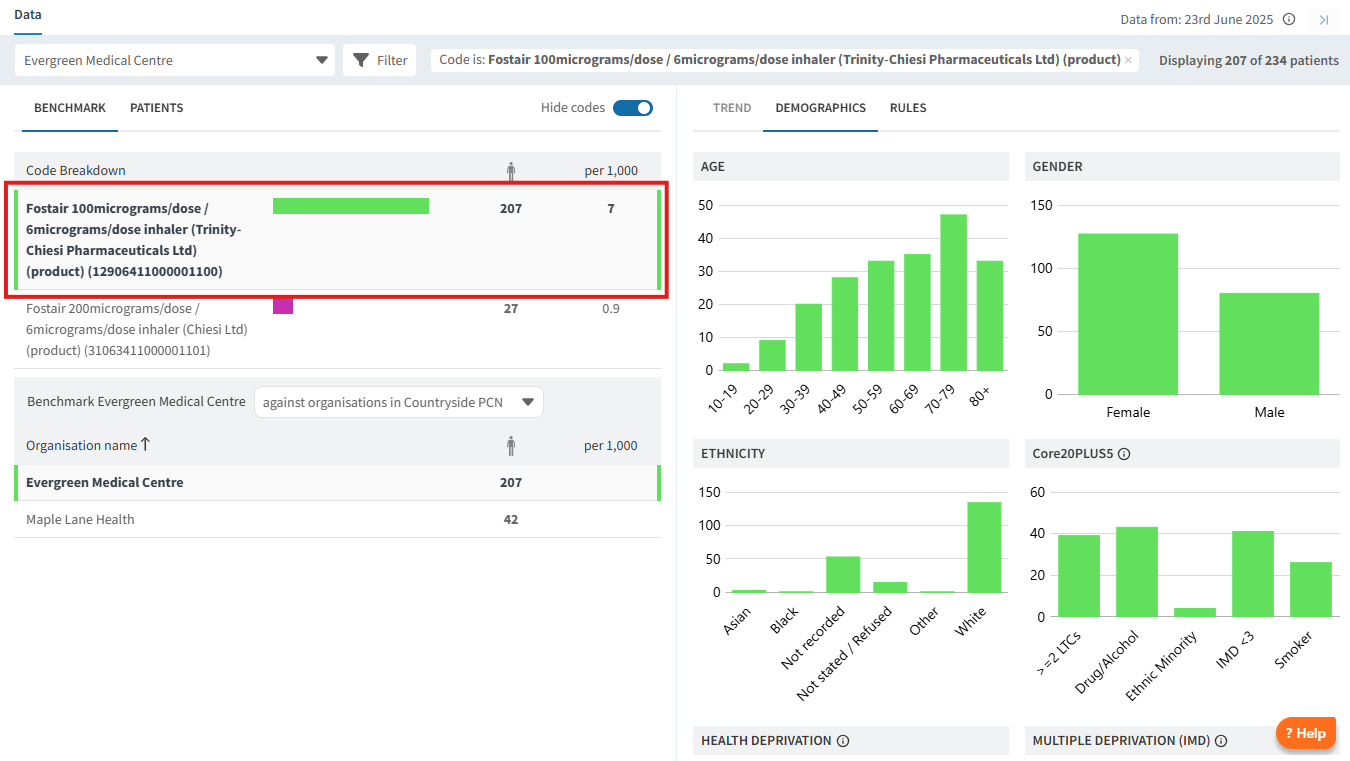
Task: Open Health Deprivation info icon
Action: (843, 741)
